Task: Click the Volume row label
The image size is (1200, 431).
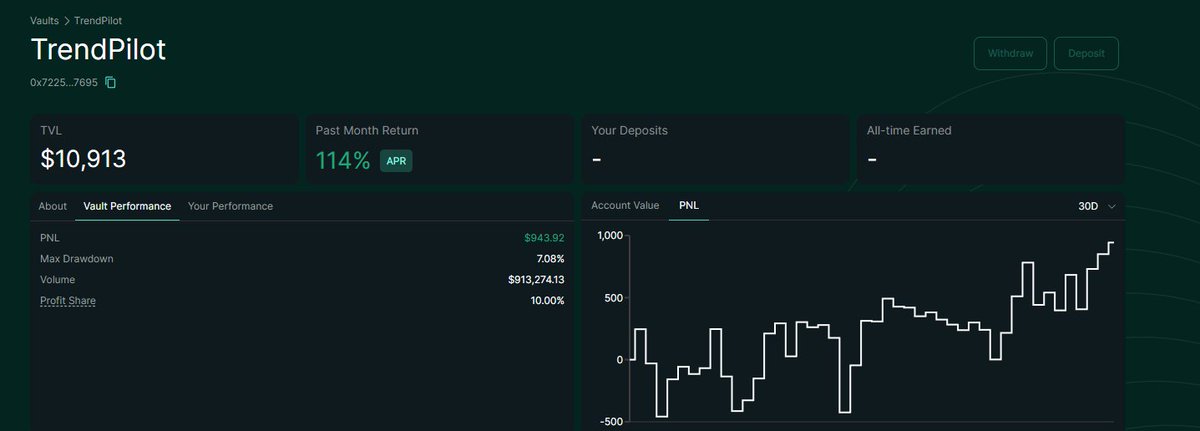Action: coord(57,280)
